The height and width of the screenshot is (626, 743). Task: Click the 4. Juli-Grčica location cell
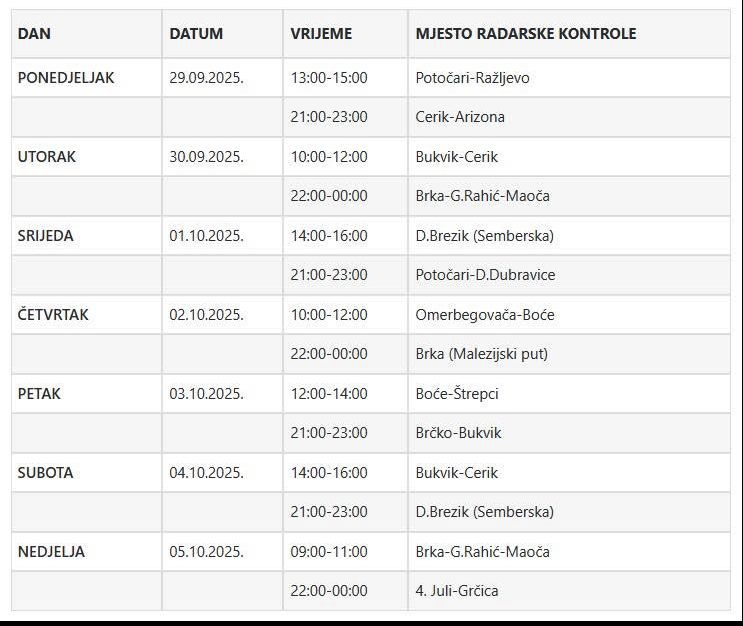point(457,591)
